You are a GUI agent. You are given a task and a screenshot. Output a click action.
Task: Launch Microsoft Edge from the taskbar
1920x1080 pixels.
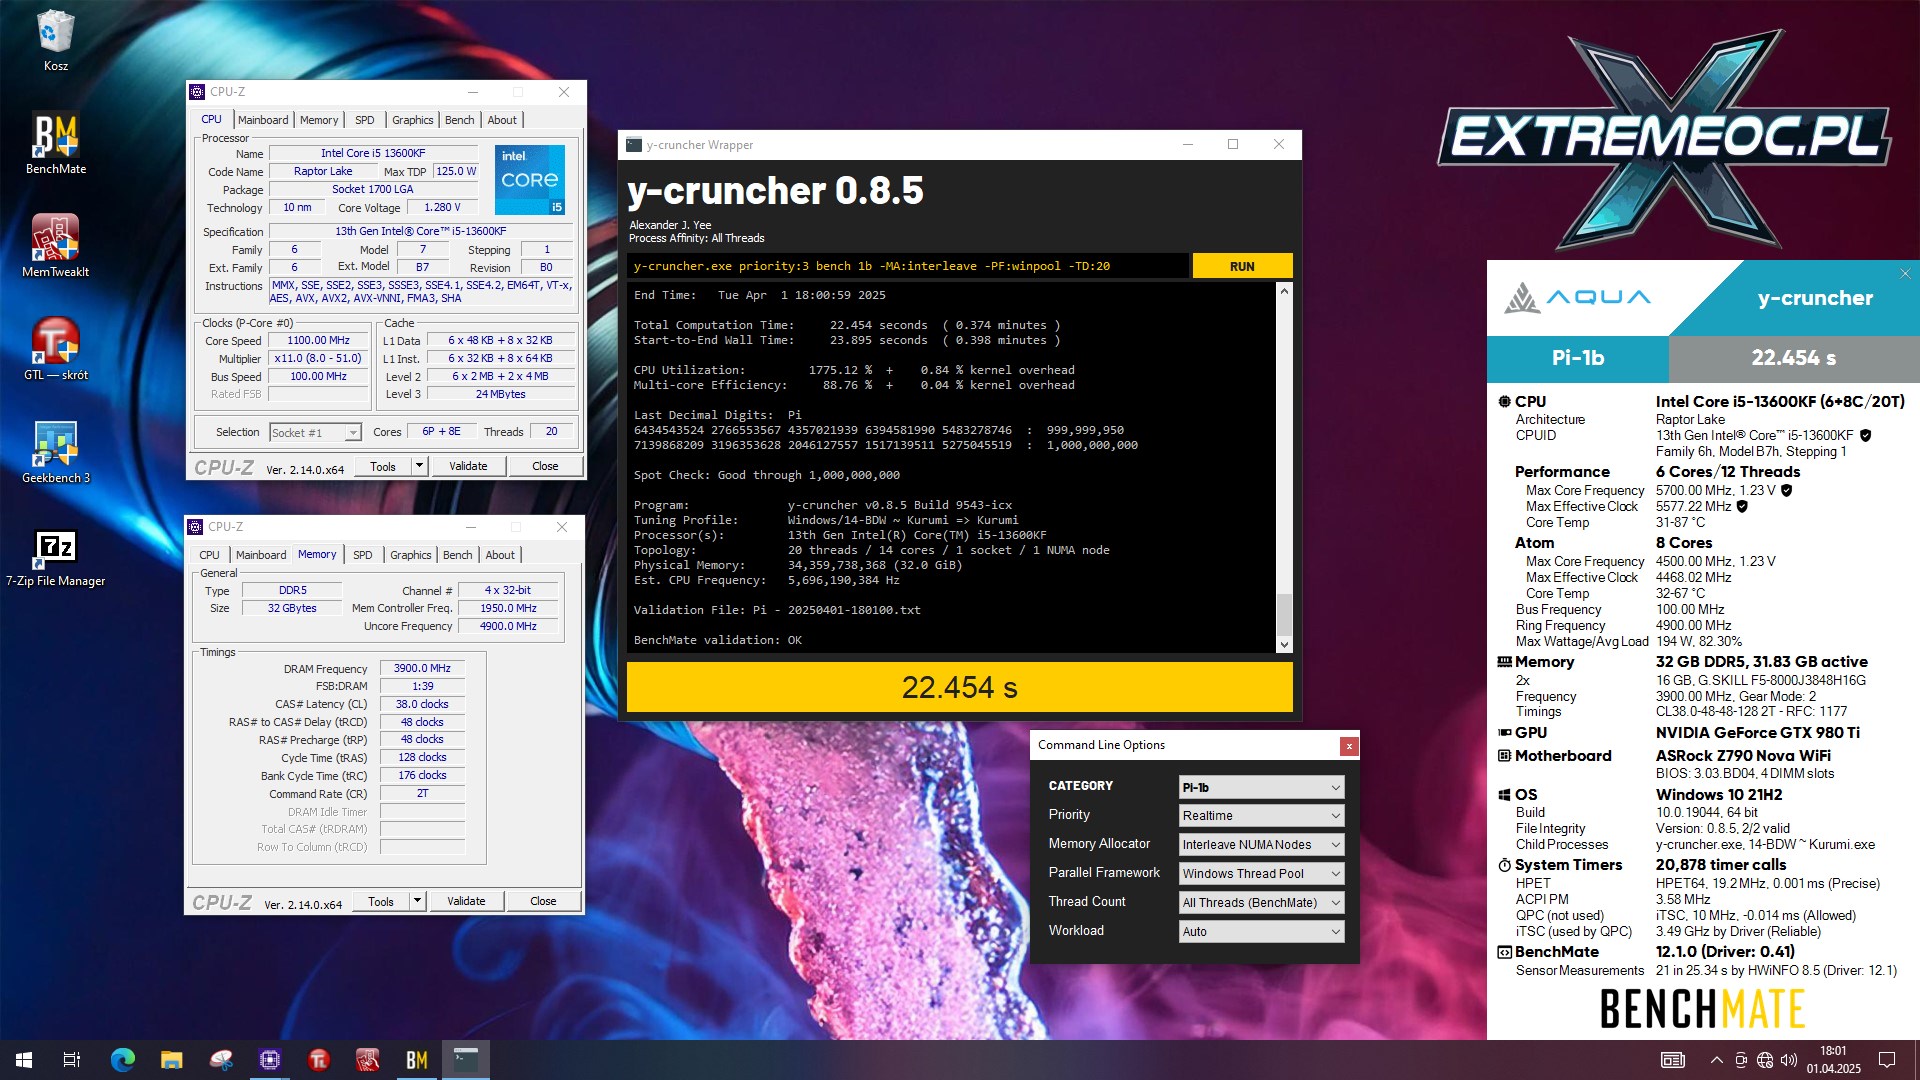tap(122, 1060)
